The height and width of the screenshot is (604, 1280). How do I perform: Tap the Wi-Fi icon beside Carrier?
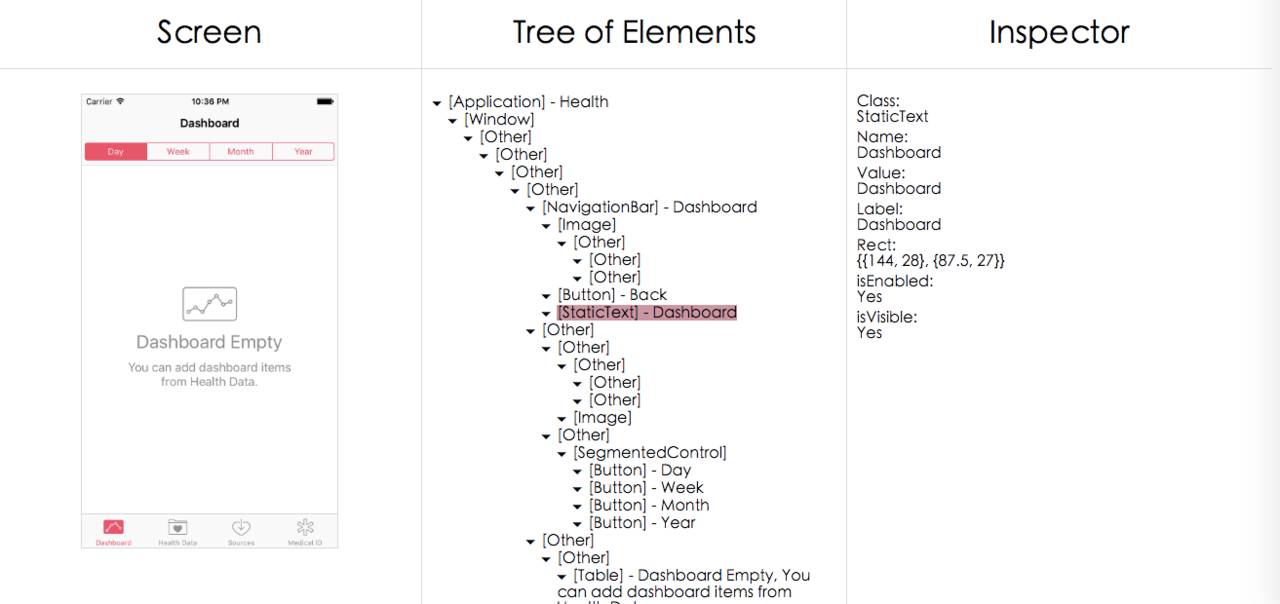click(120, 101)
